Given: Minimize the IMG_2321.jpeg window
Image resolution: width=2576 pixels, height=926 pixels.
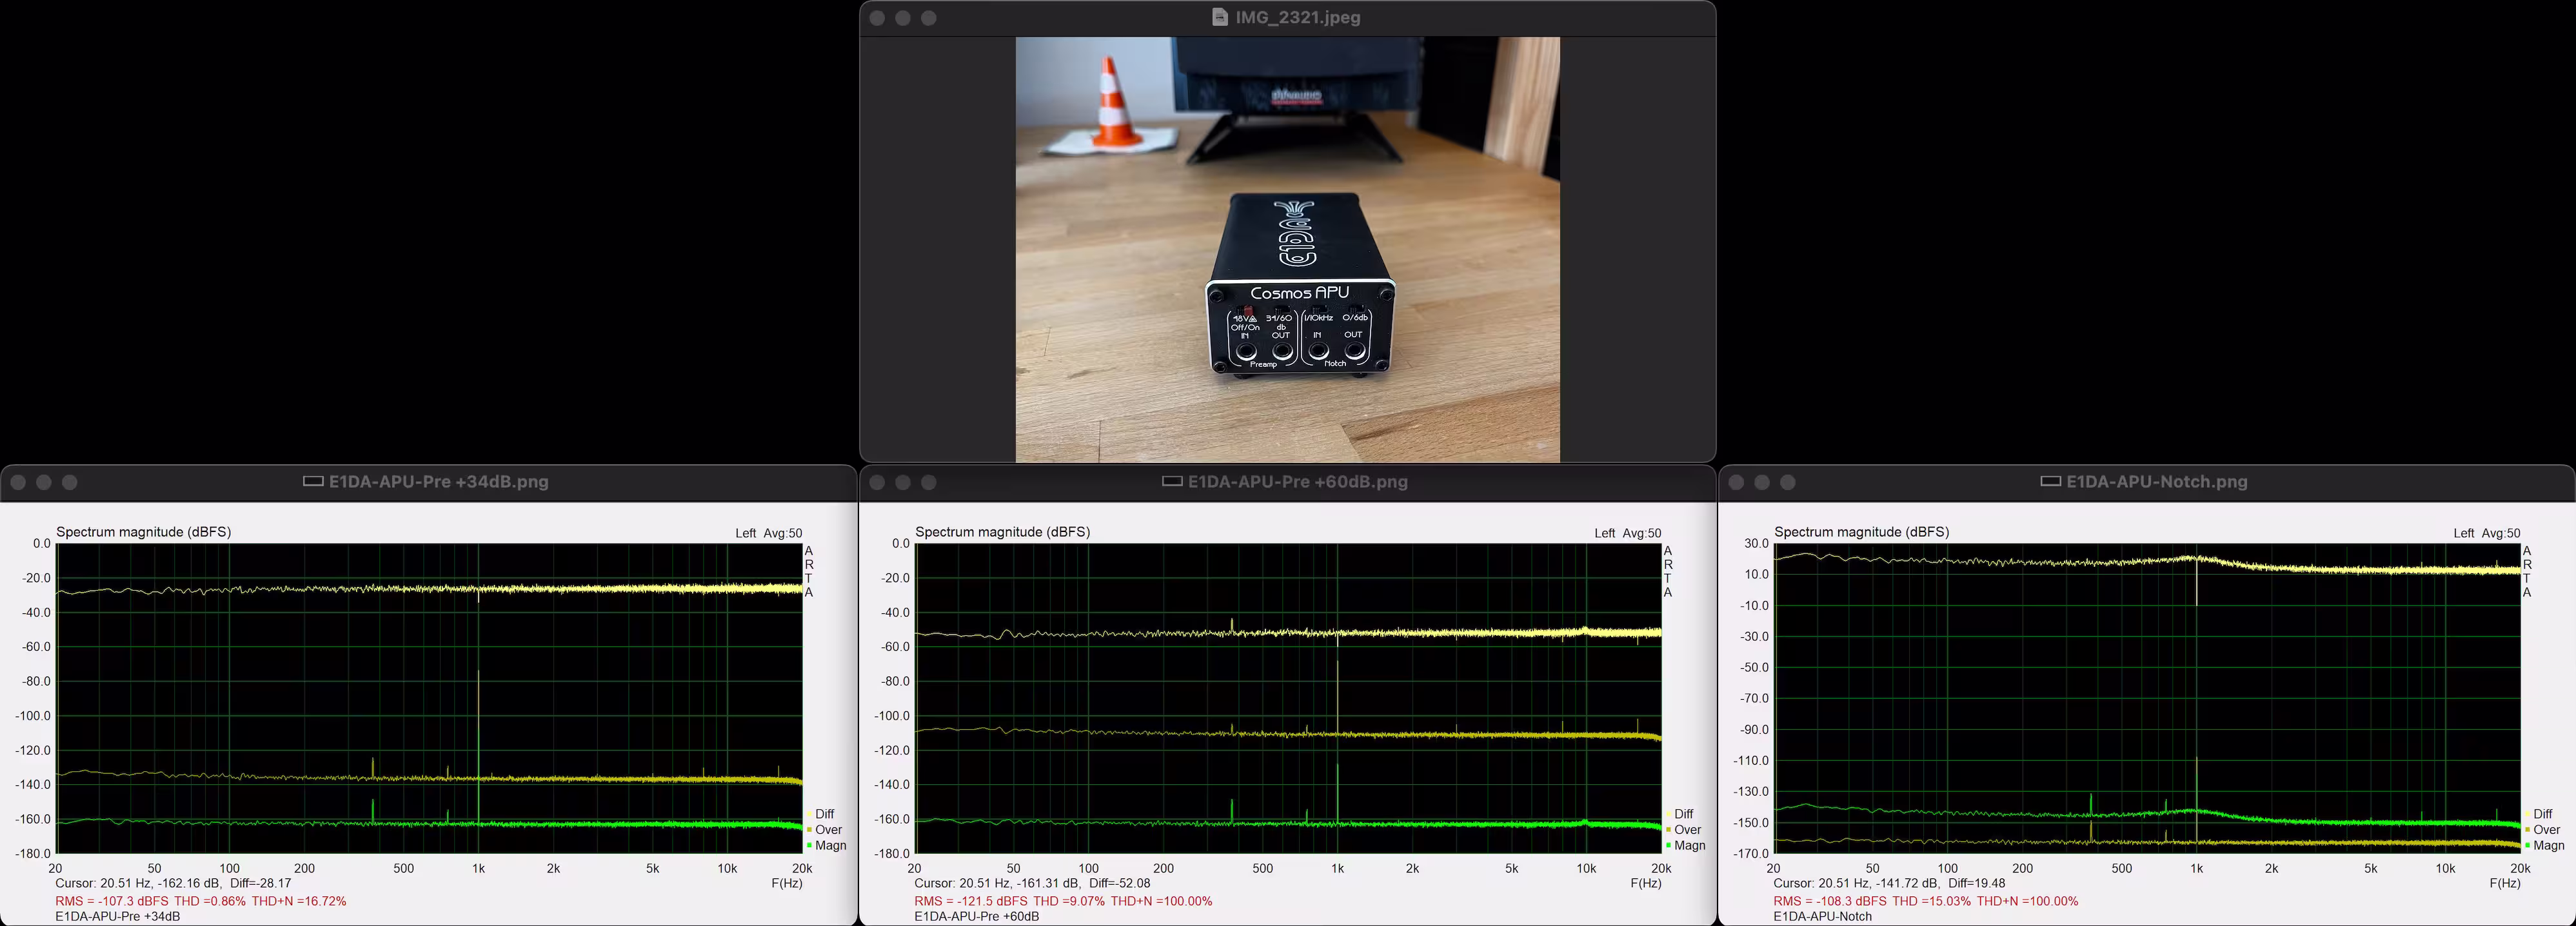Looking at the screenshot, I should click(903, 18).
